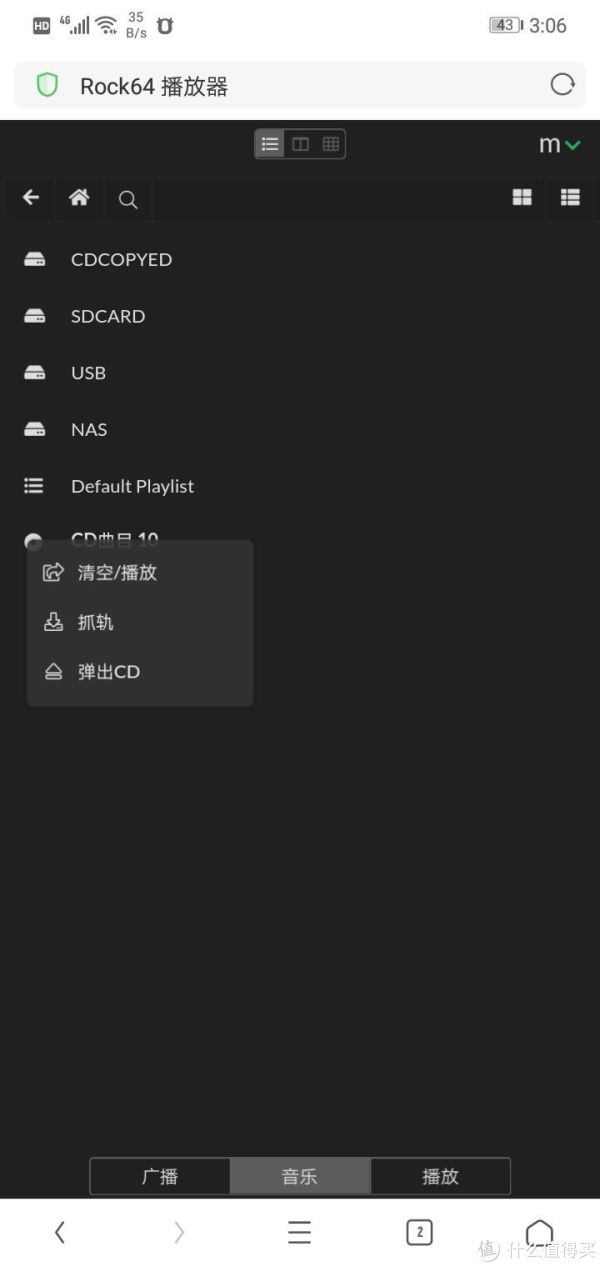The height and width of the screenshot is (1267, 600).
Task: Open the browser hamburger menu
Action: pyautogui.click(x=299, y=1232)
